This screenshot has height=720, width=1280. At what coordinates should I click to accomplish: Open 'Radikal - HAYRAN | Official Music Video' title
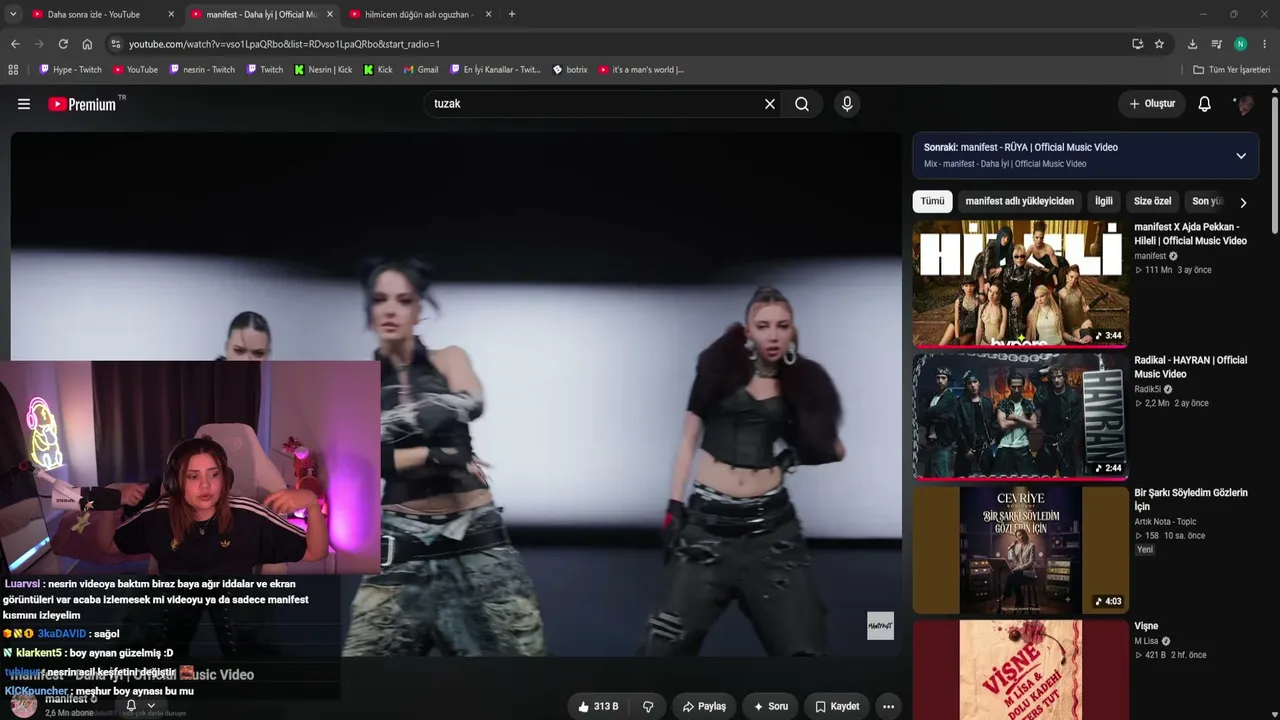[1191, 367]
